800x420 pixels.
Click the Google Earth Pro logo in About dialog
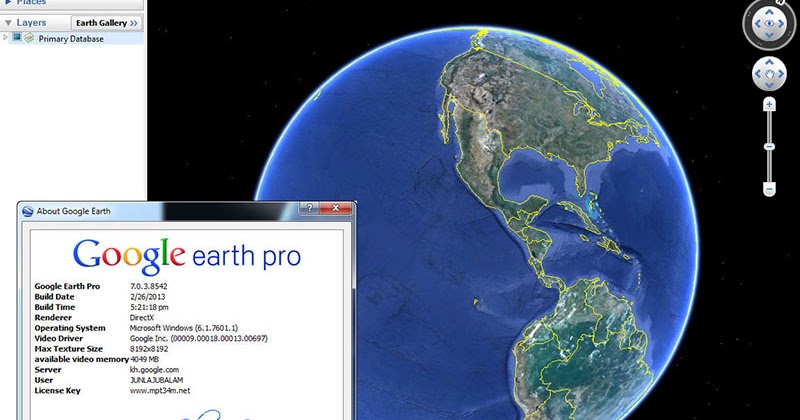pos(187,256)
